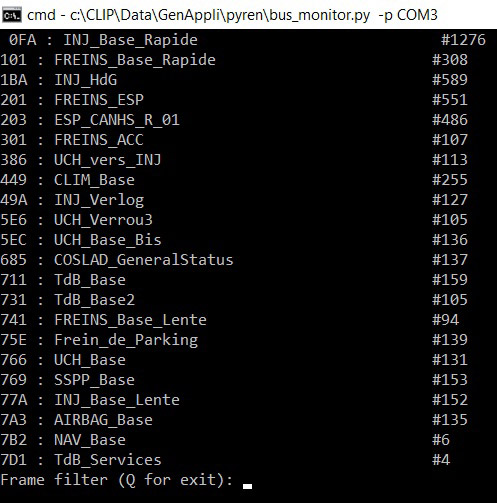
Task: Click the #107 counter value
Action: coord(450,140)
